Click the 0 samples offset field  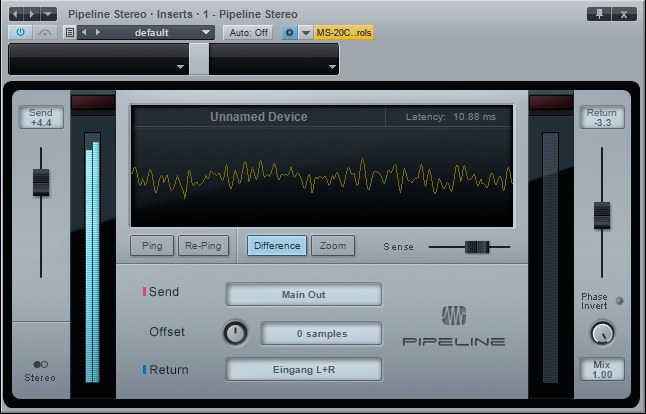point(321,333)
